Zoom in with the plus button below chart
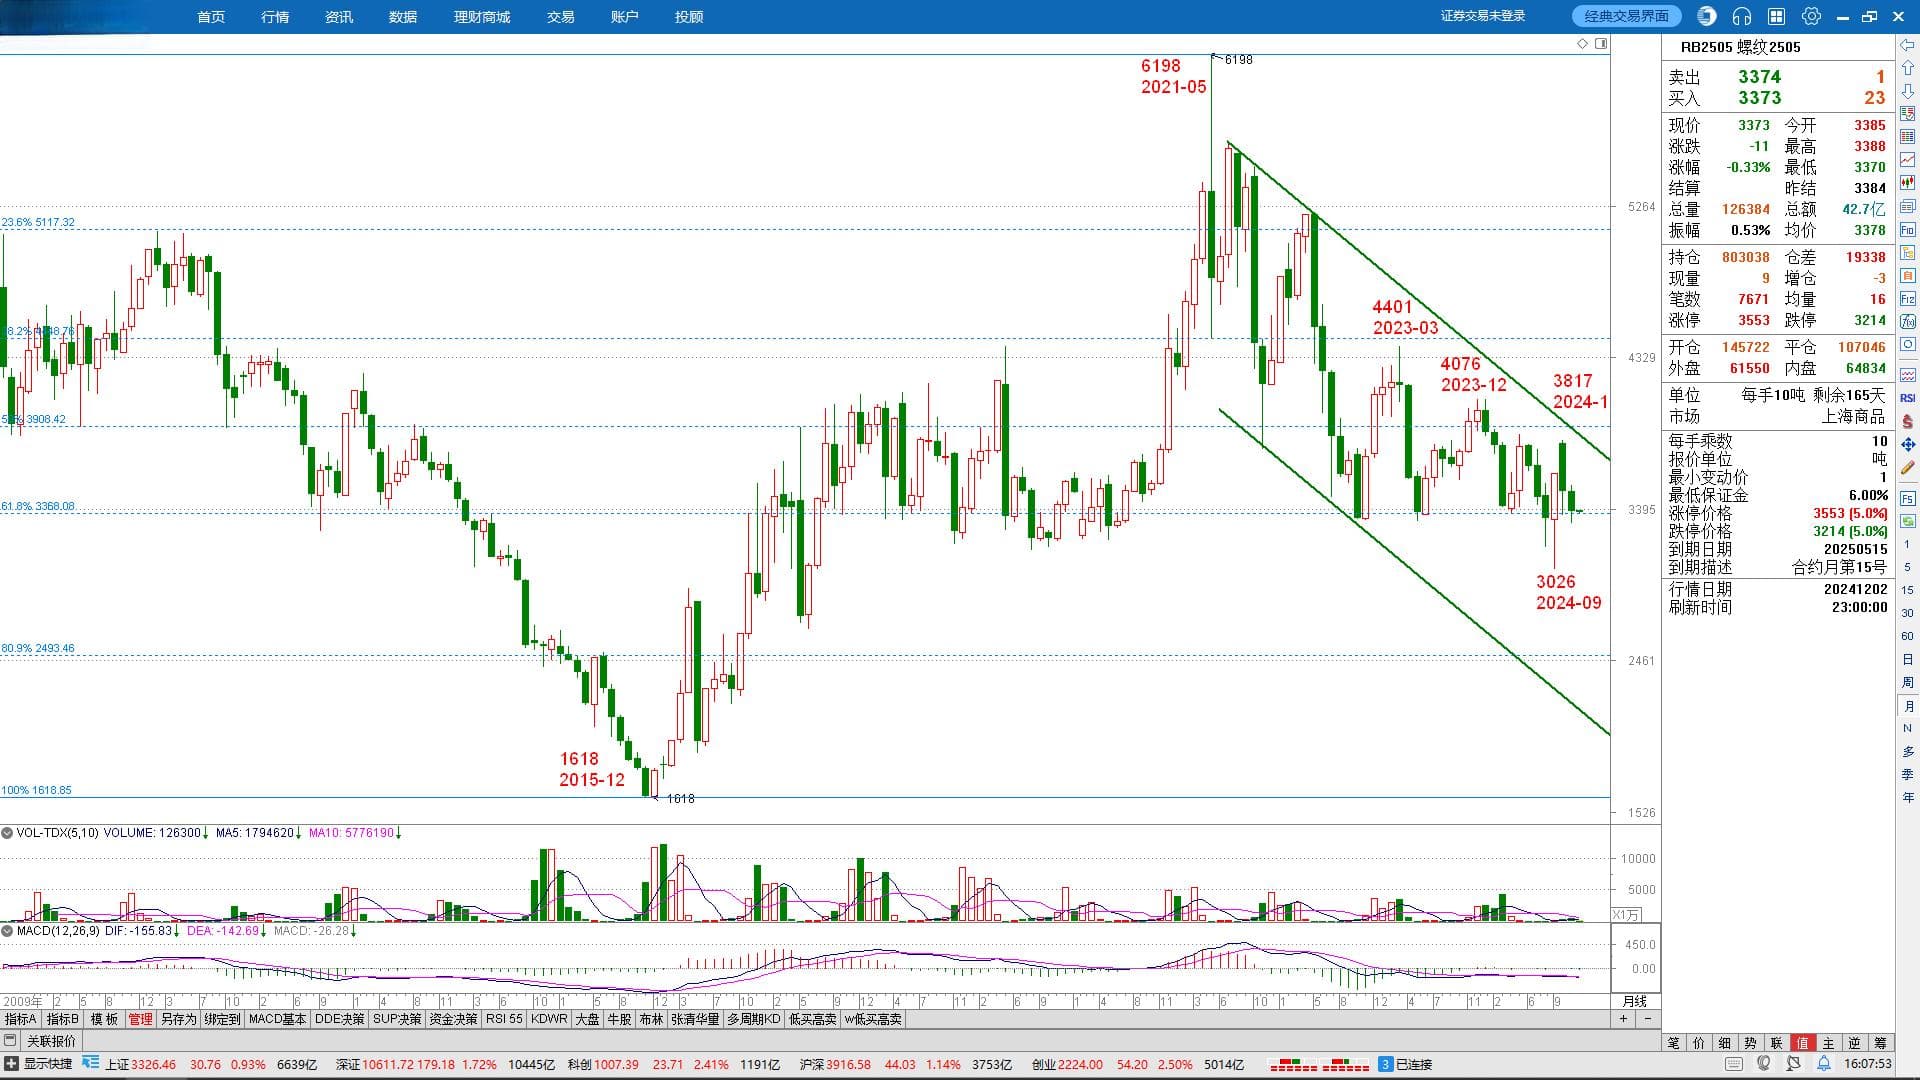1920x1080 pixels. (x=1623, y=1019)
